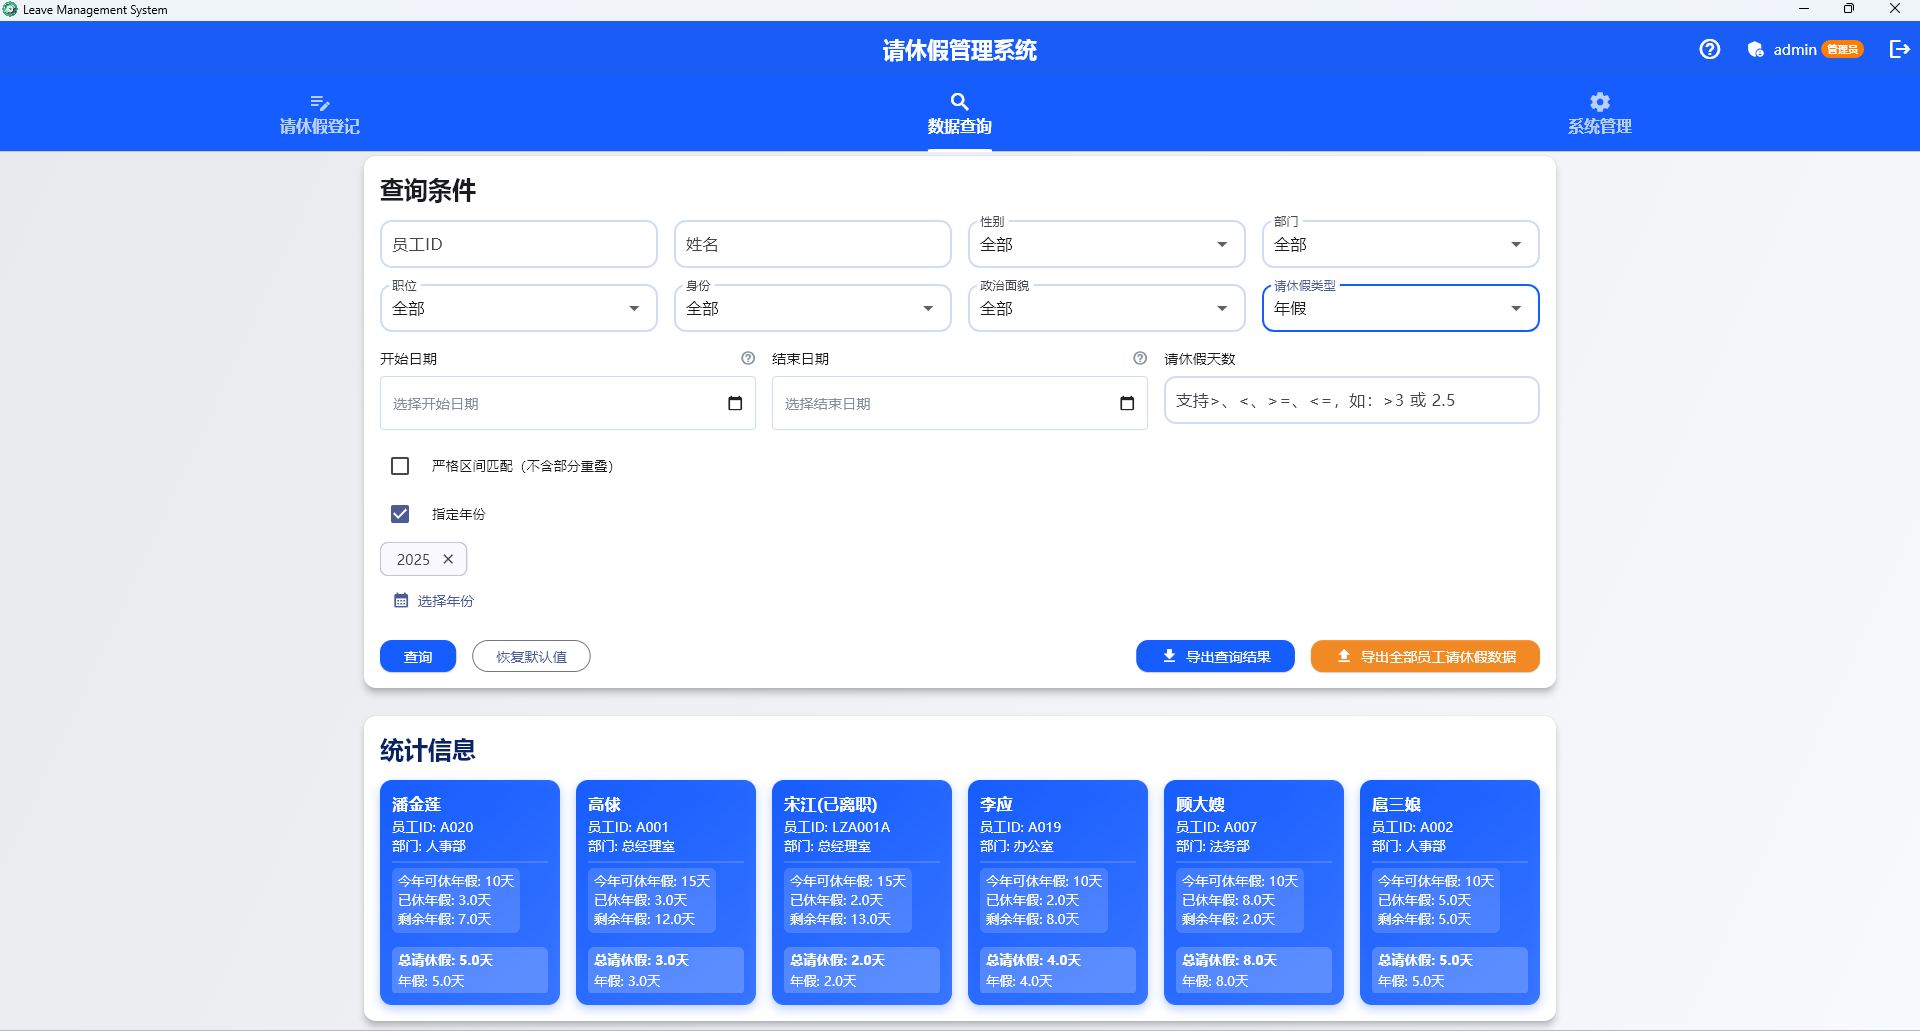1920x1031 pixels.
Task: Uncheck the 指定年份 checkbox
Action: (400, 514)
